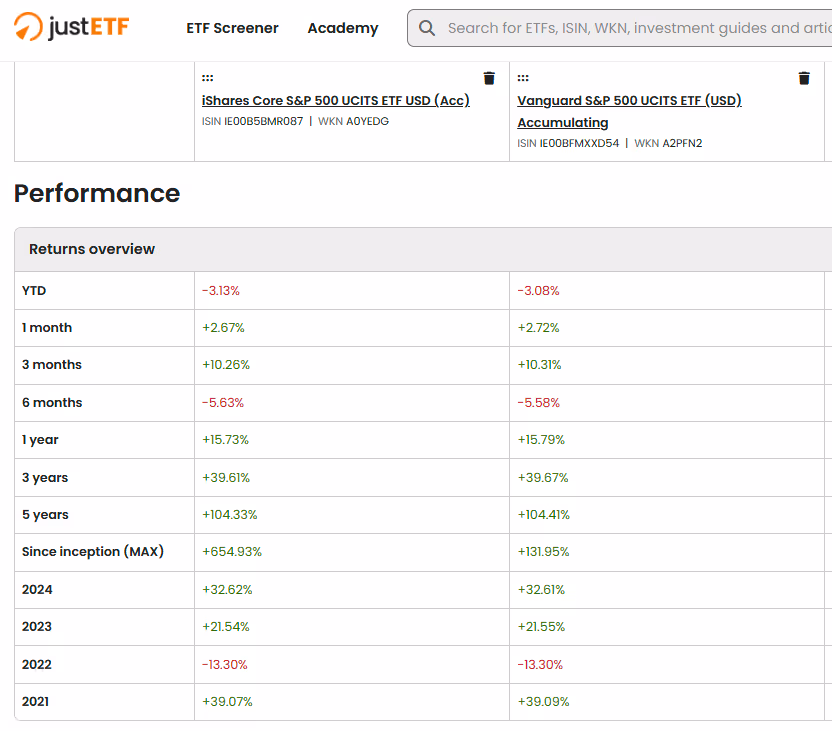Open iShares Core S&P 500 UCITS ETF link
The image size is (832, 731).
click(335, 100)
